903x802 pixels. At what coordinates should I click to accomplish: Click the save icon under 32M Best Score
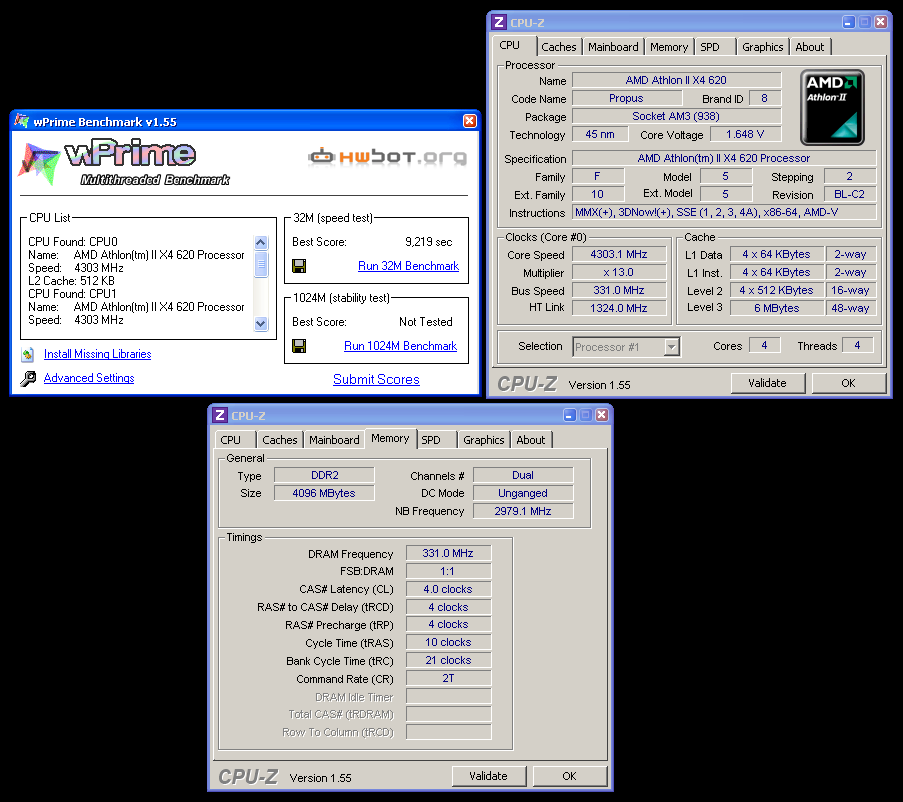(299, 266)
